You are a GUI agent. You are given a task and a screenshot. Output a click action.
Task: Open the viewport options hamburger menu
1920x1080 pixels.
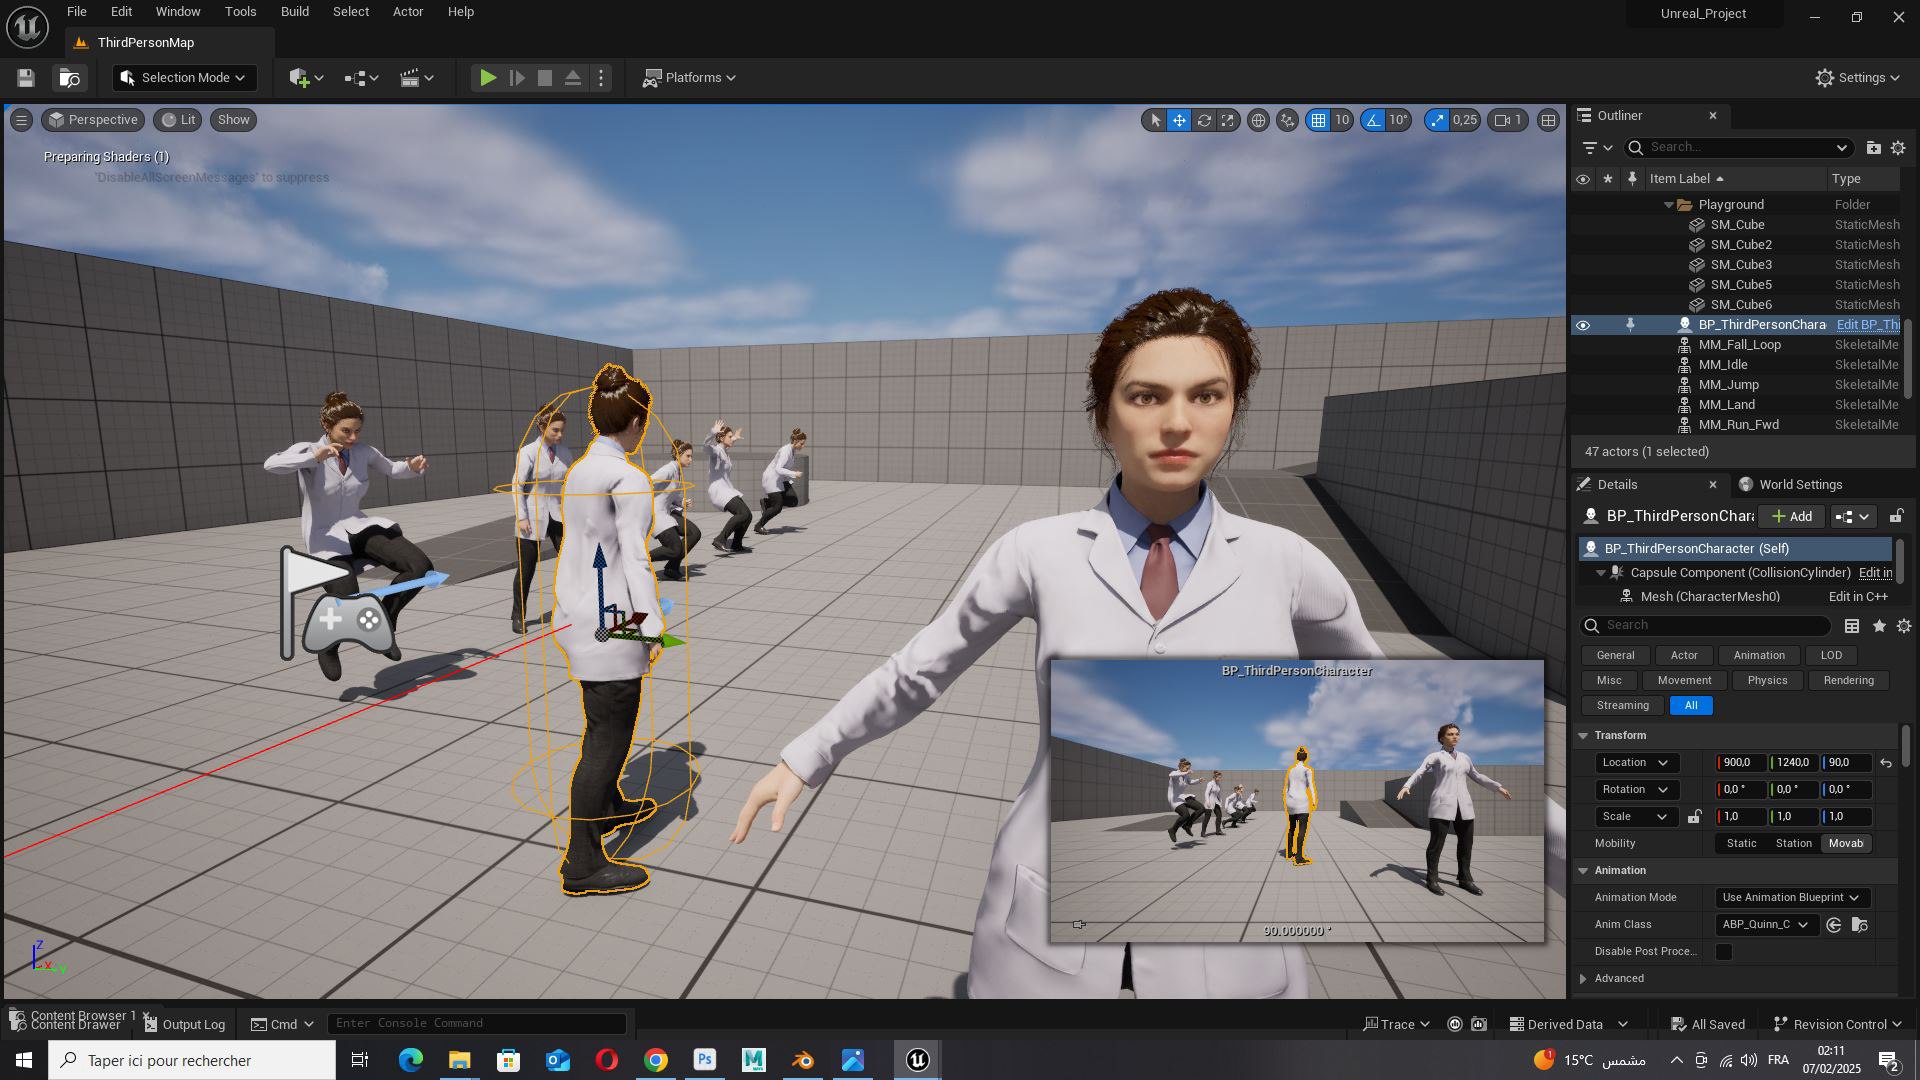tap(20, 120)
